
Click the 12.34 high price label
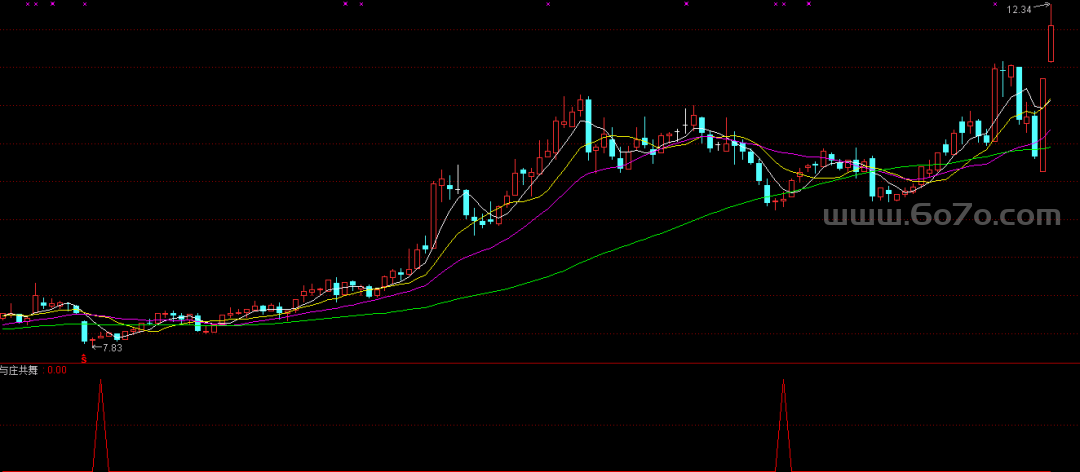click(x=1019, y=9)
